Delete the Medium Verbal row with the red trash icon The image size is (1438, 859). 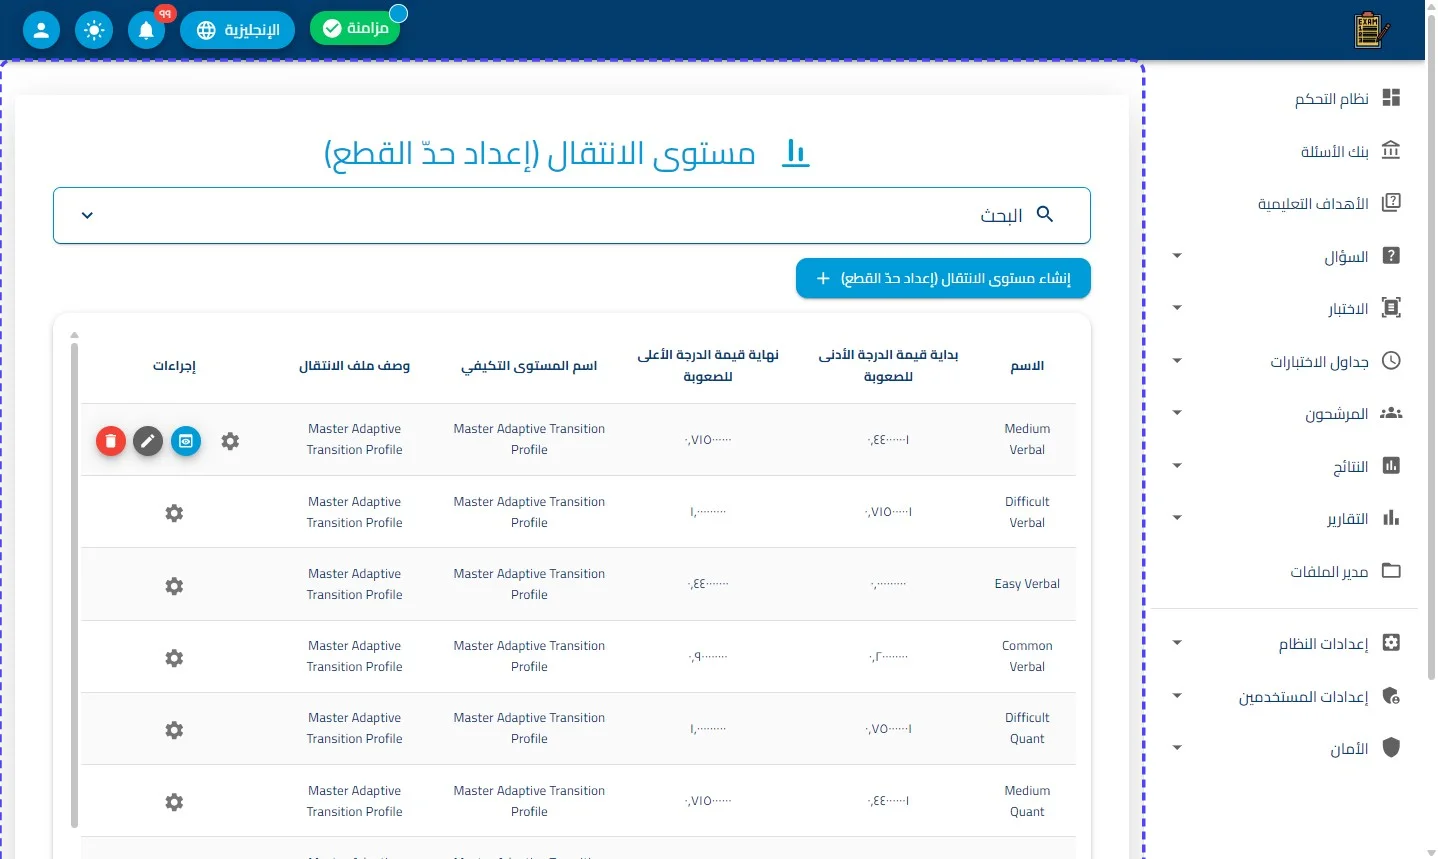pyautogui.click(x=111, y=441)
